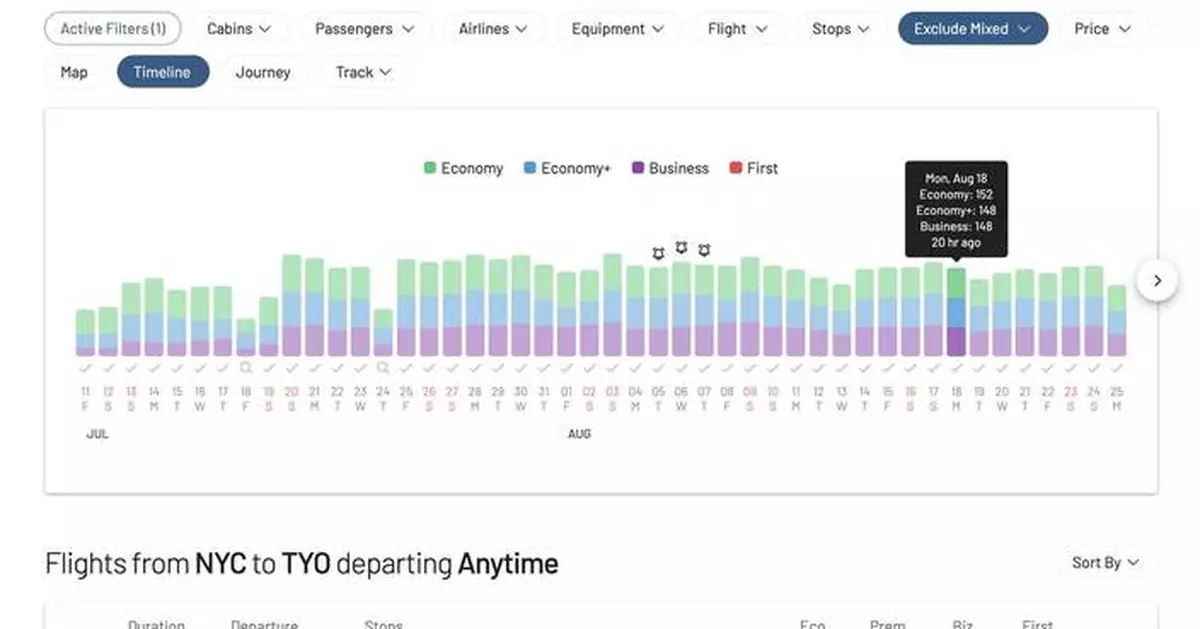Open the Sort By dropdown
Image resolution: width=1200 pixels, height=629 pixels.
pyautogui.click(x=1106, y=562)
